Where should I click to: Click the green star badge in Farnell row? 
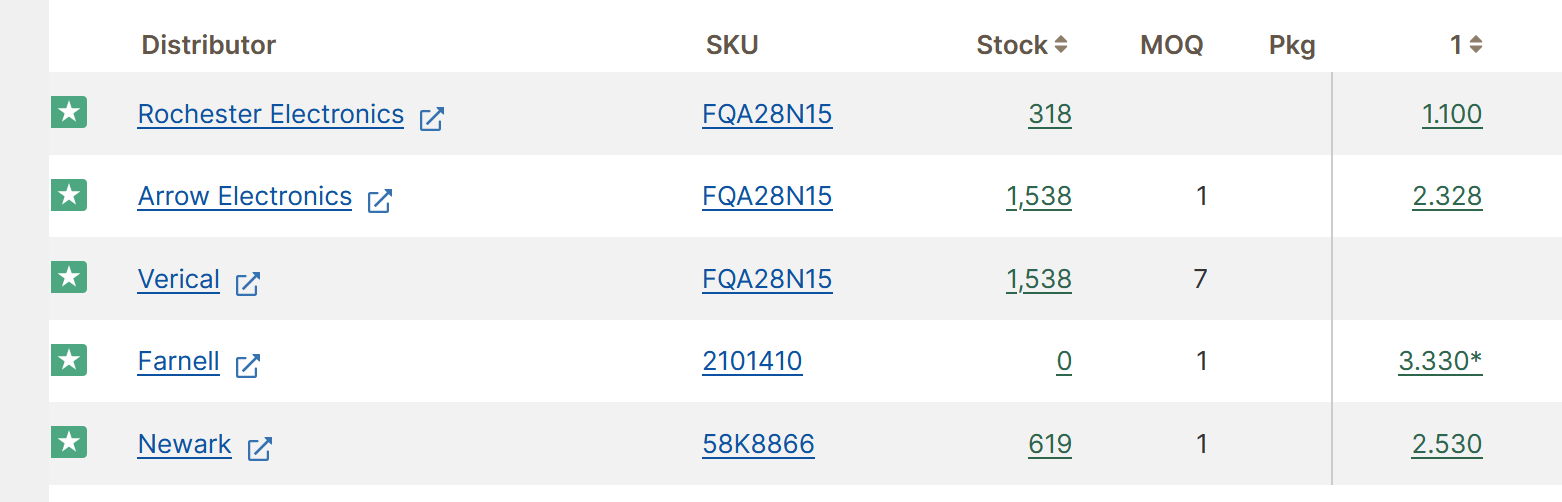[69, 360]
